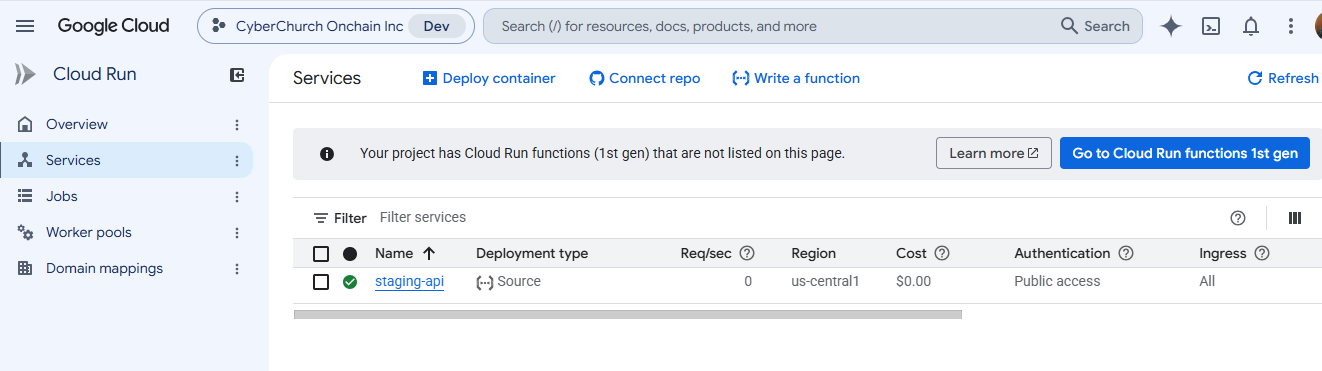Click the Cloud Run product logo
1322x371 pixels.
(x=25, y=74)
